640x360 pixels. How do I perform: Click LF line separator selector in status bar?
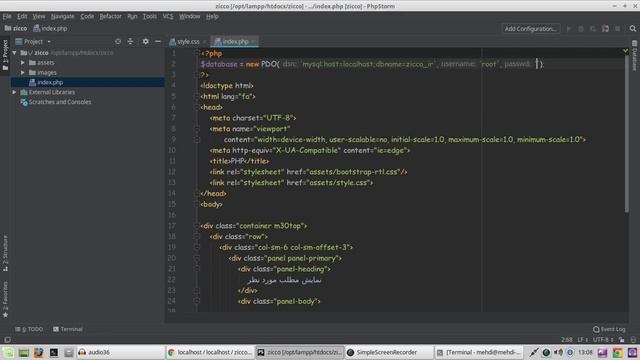582,340
